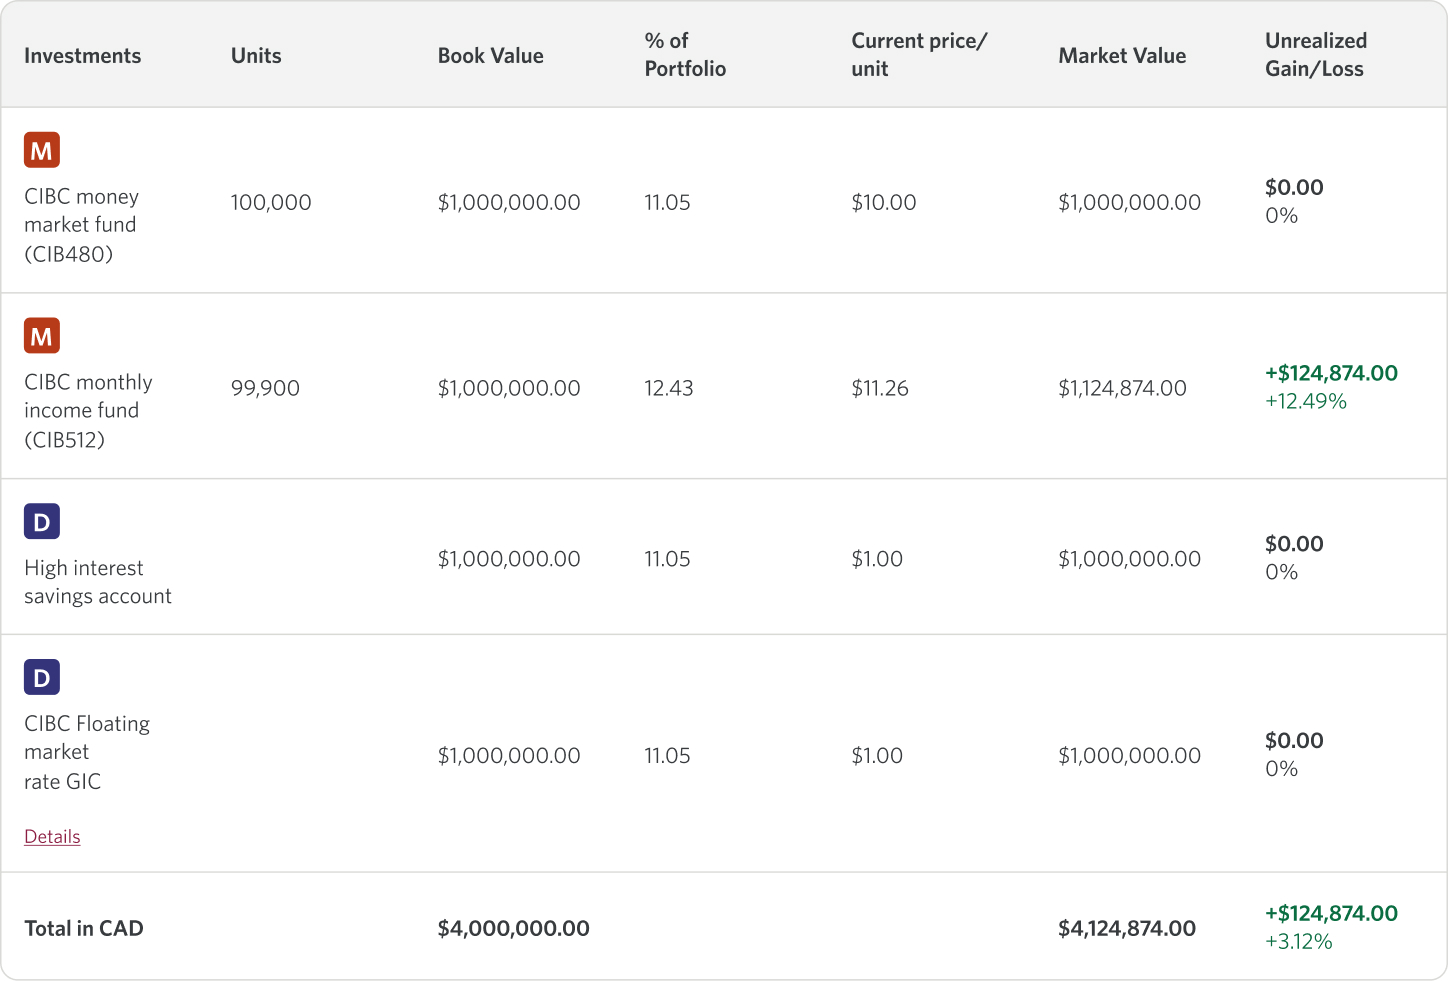Click the Units column header

click(x=256, y=56)
